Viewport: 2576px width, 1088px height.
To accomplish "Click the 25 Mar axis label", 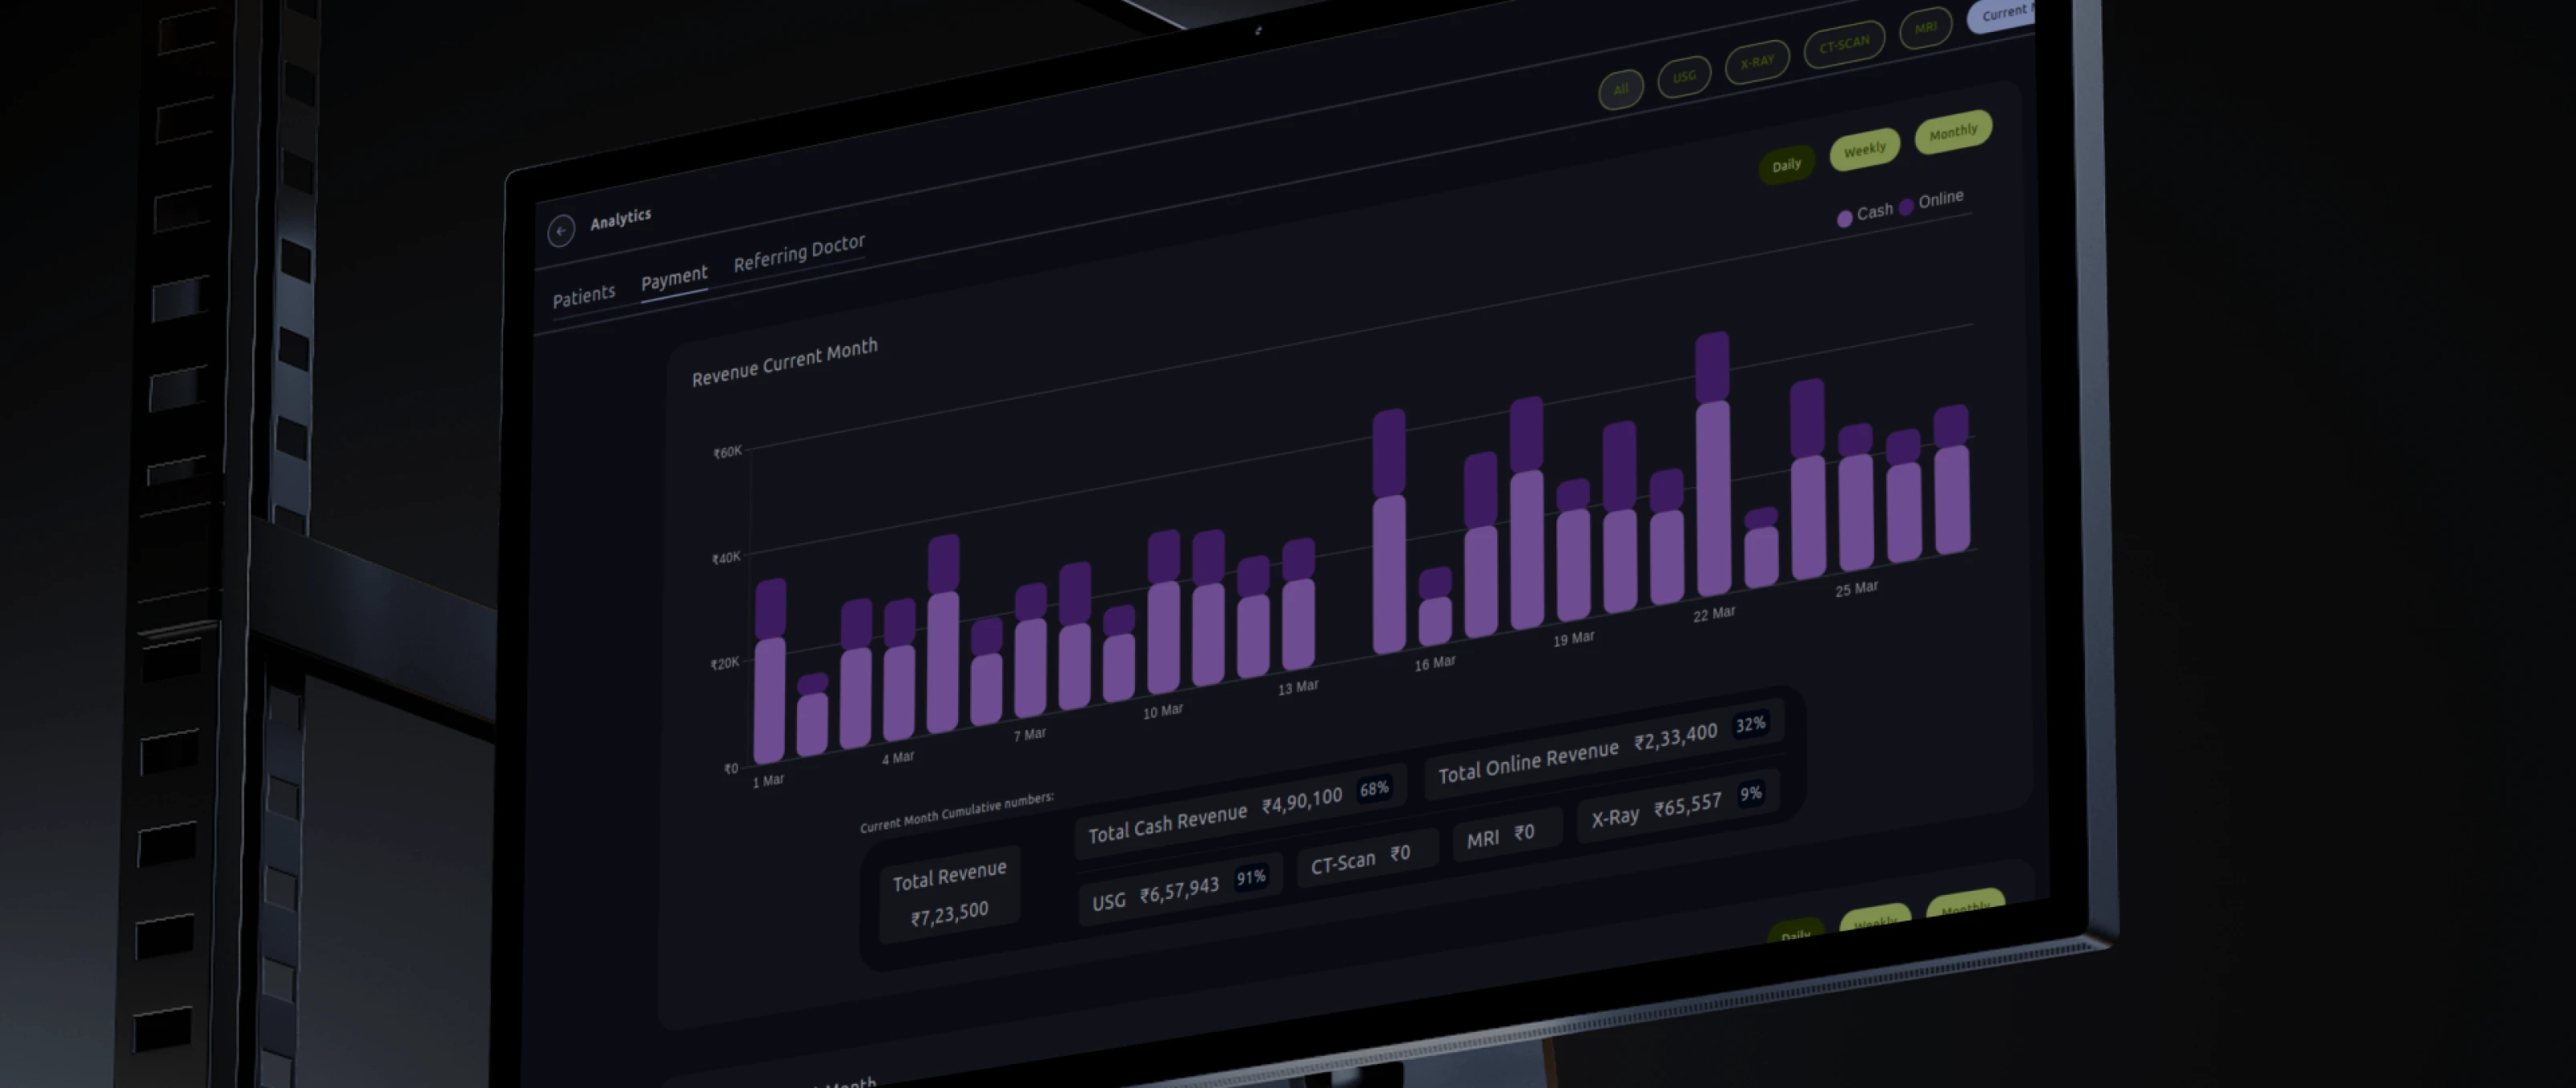I will 1856,588.
